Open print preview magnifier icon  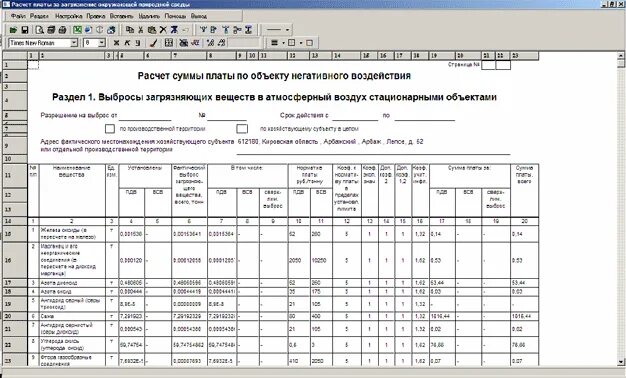[40, 30]
